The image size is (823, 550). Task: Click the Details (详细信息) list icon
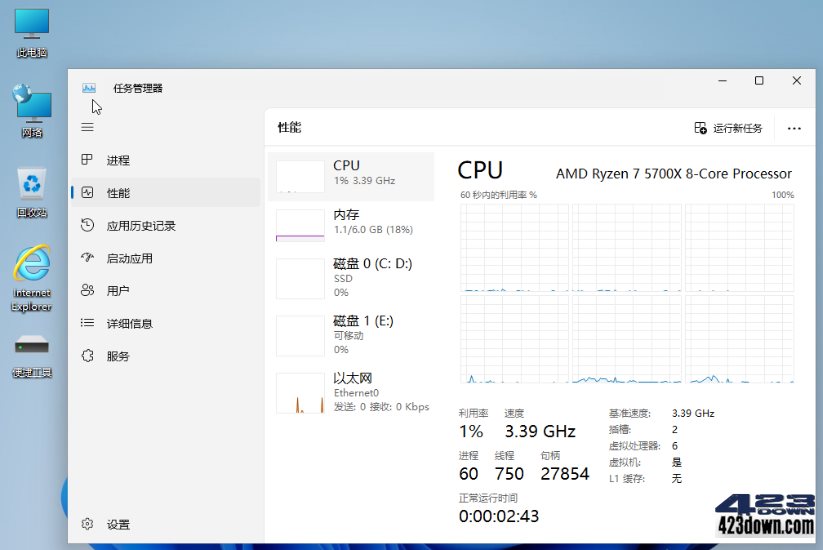87,323
